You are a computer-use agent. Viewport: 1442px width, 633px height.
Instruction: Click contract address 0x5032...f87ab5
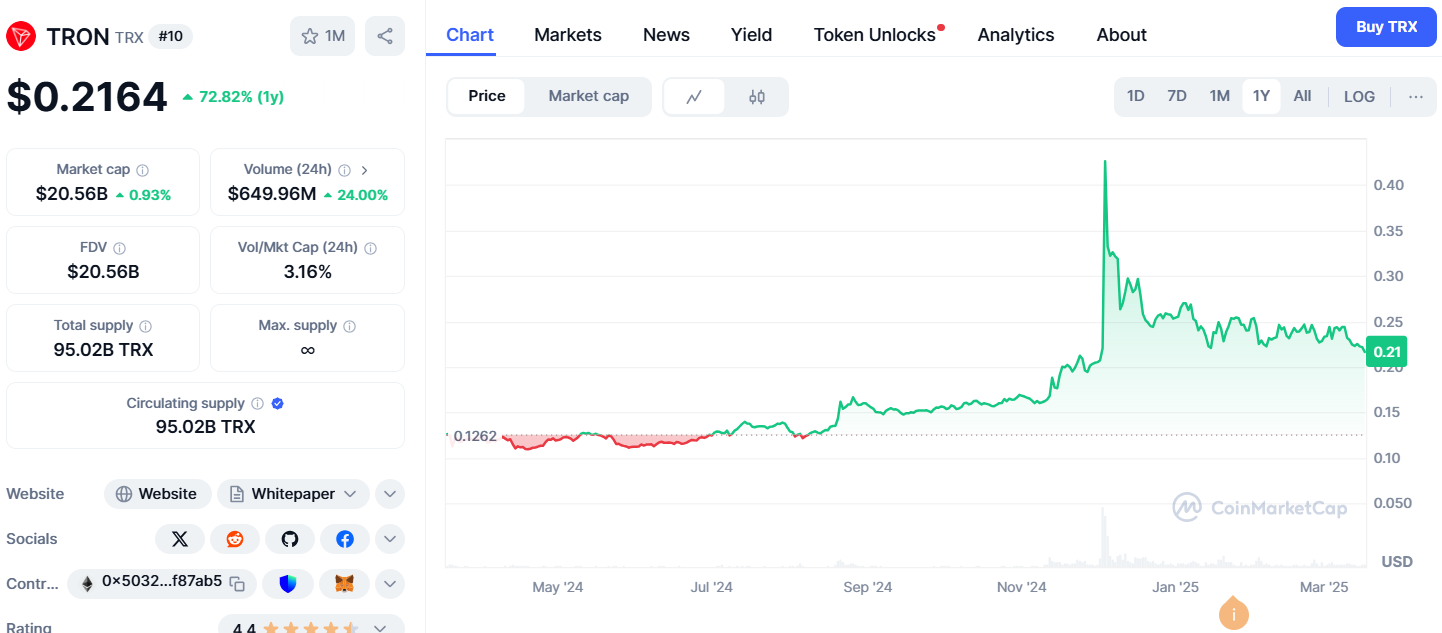[x=162, y=582]
